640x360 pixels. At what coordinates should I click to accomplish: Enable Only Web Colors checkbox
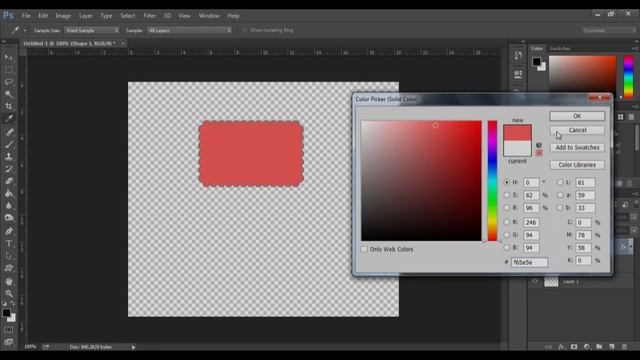pyautogui.click(x=364, y=249)
